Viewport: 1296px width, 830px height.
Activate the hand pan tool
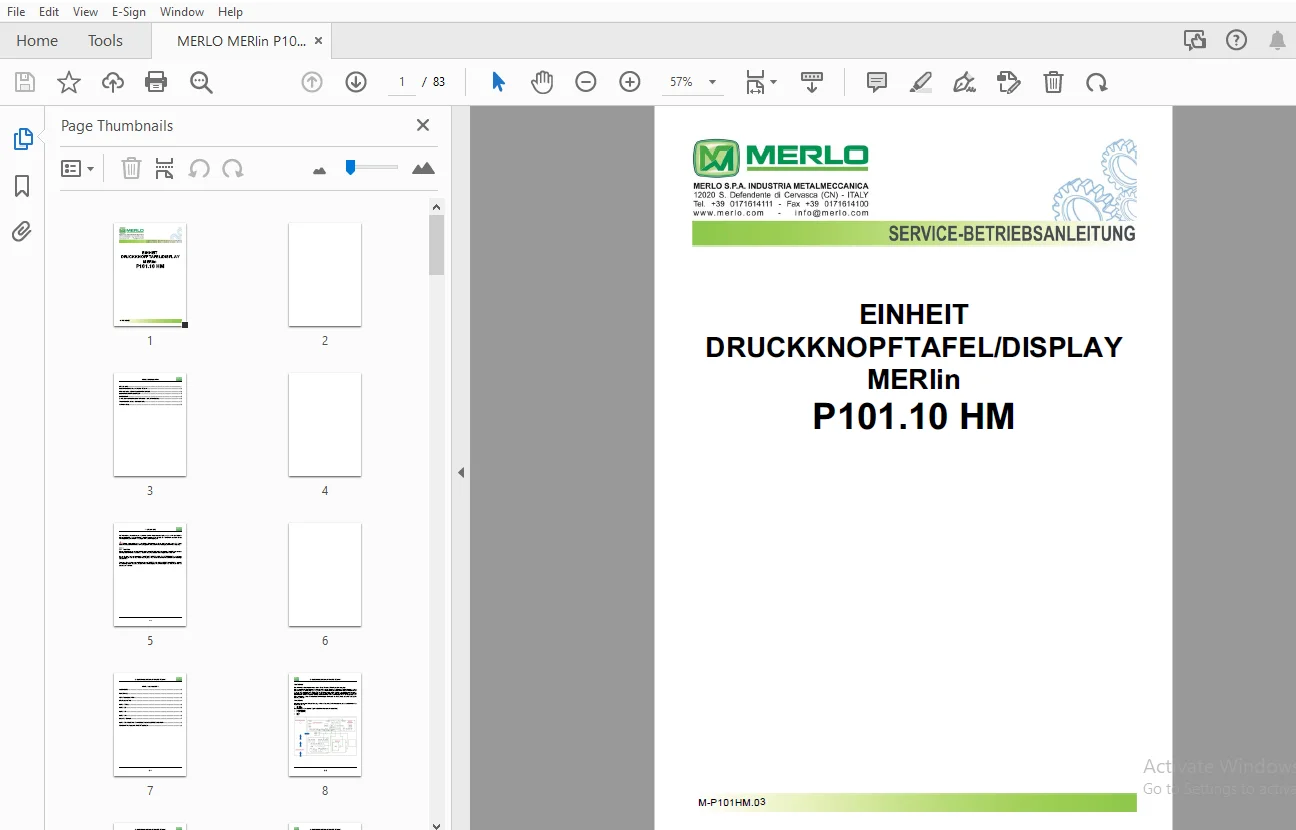pos(542,82)
